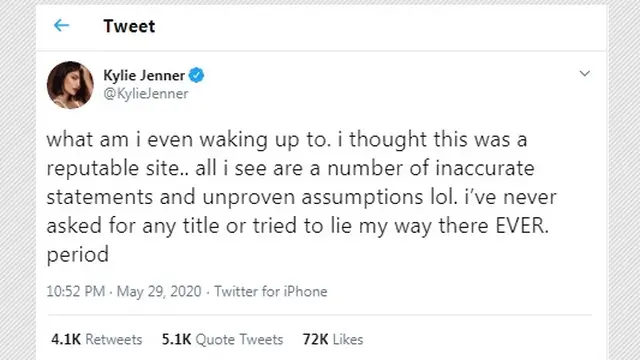Screen dimensions: 640x360
Task: Show the 72K Likes list
Action: tap(333, 339)
